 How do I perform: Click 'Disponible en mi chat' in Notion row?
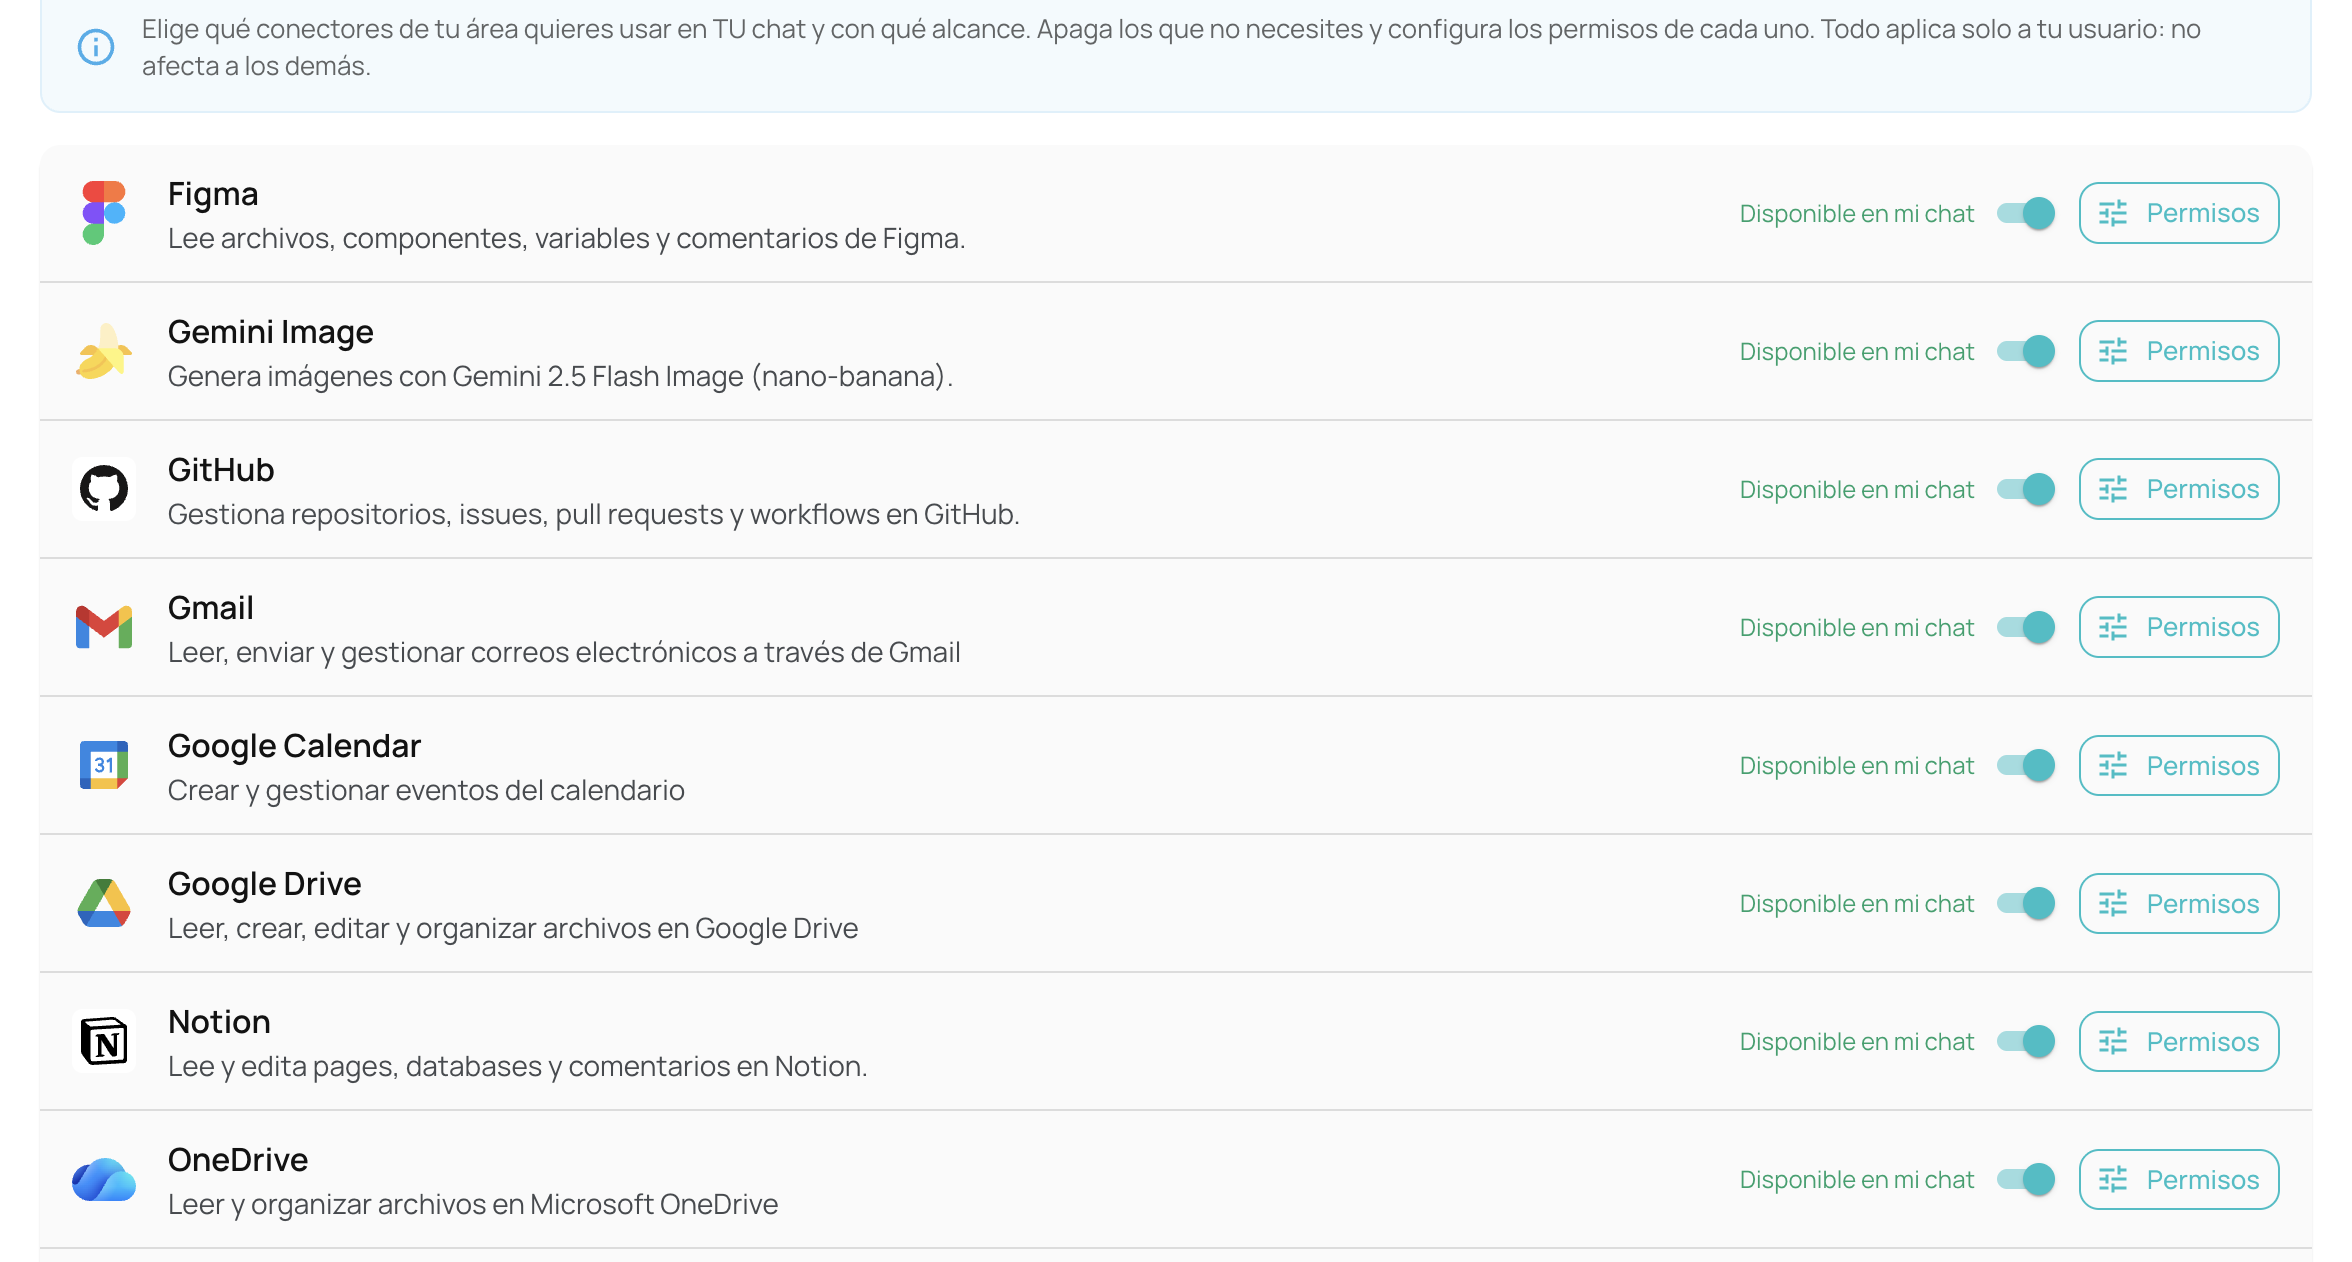click(x=1856, y=1041)
